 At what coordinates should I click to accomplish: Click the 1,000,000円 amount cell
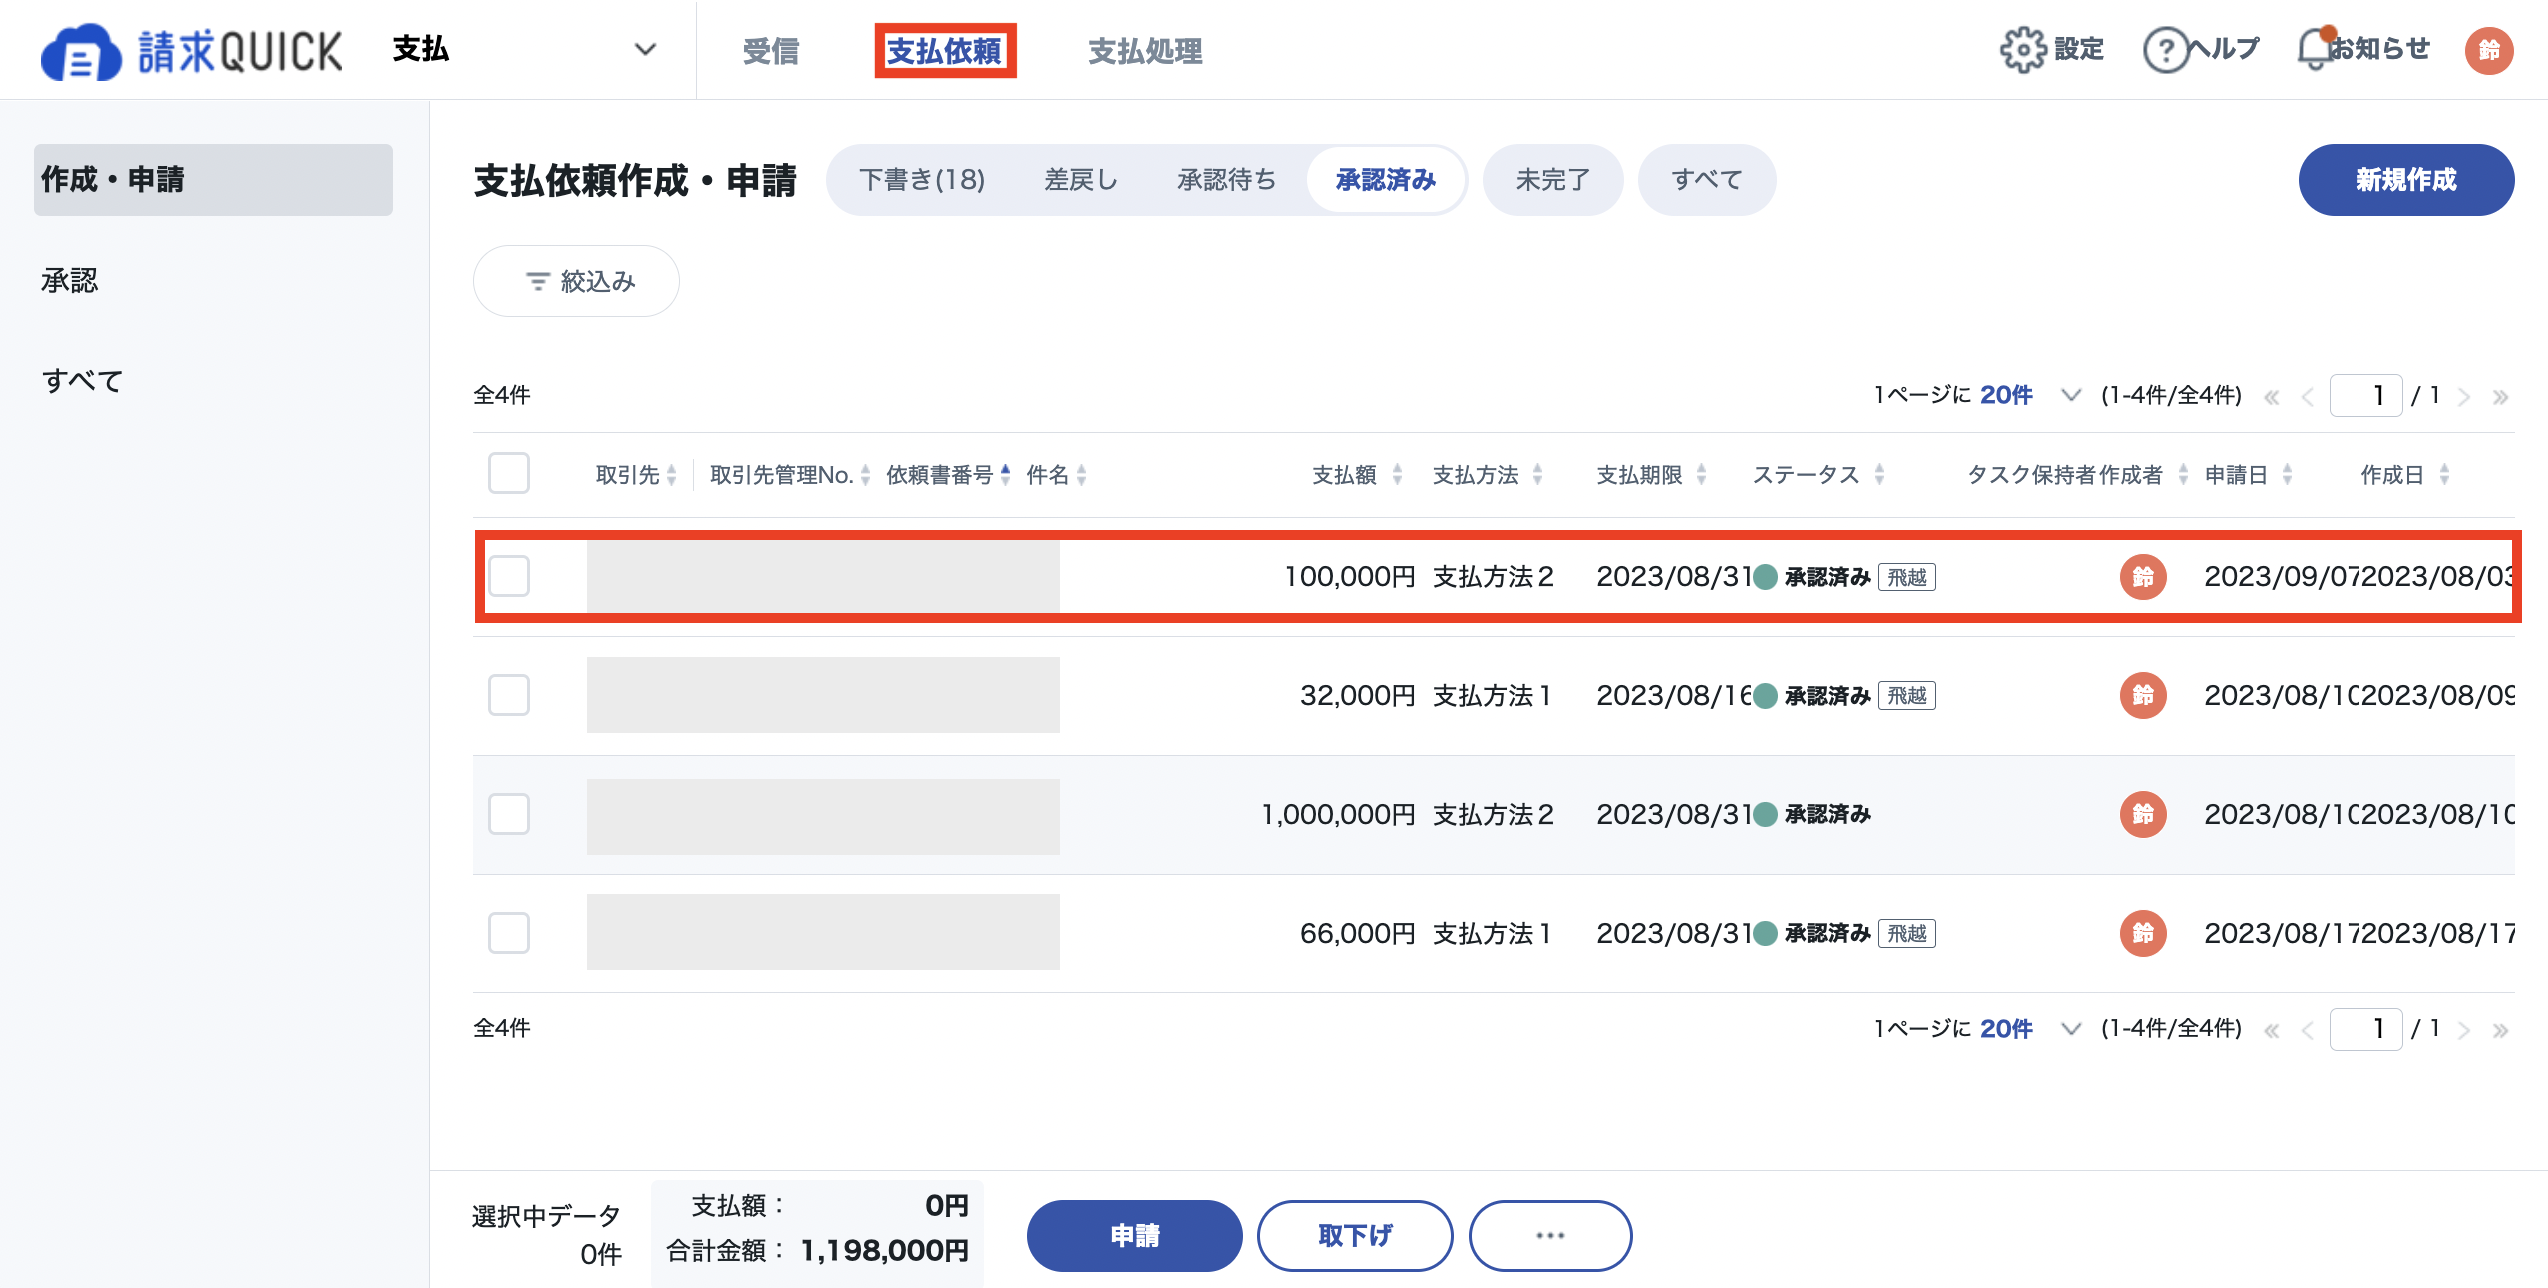[1338, 814]
